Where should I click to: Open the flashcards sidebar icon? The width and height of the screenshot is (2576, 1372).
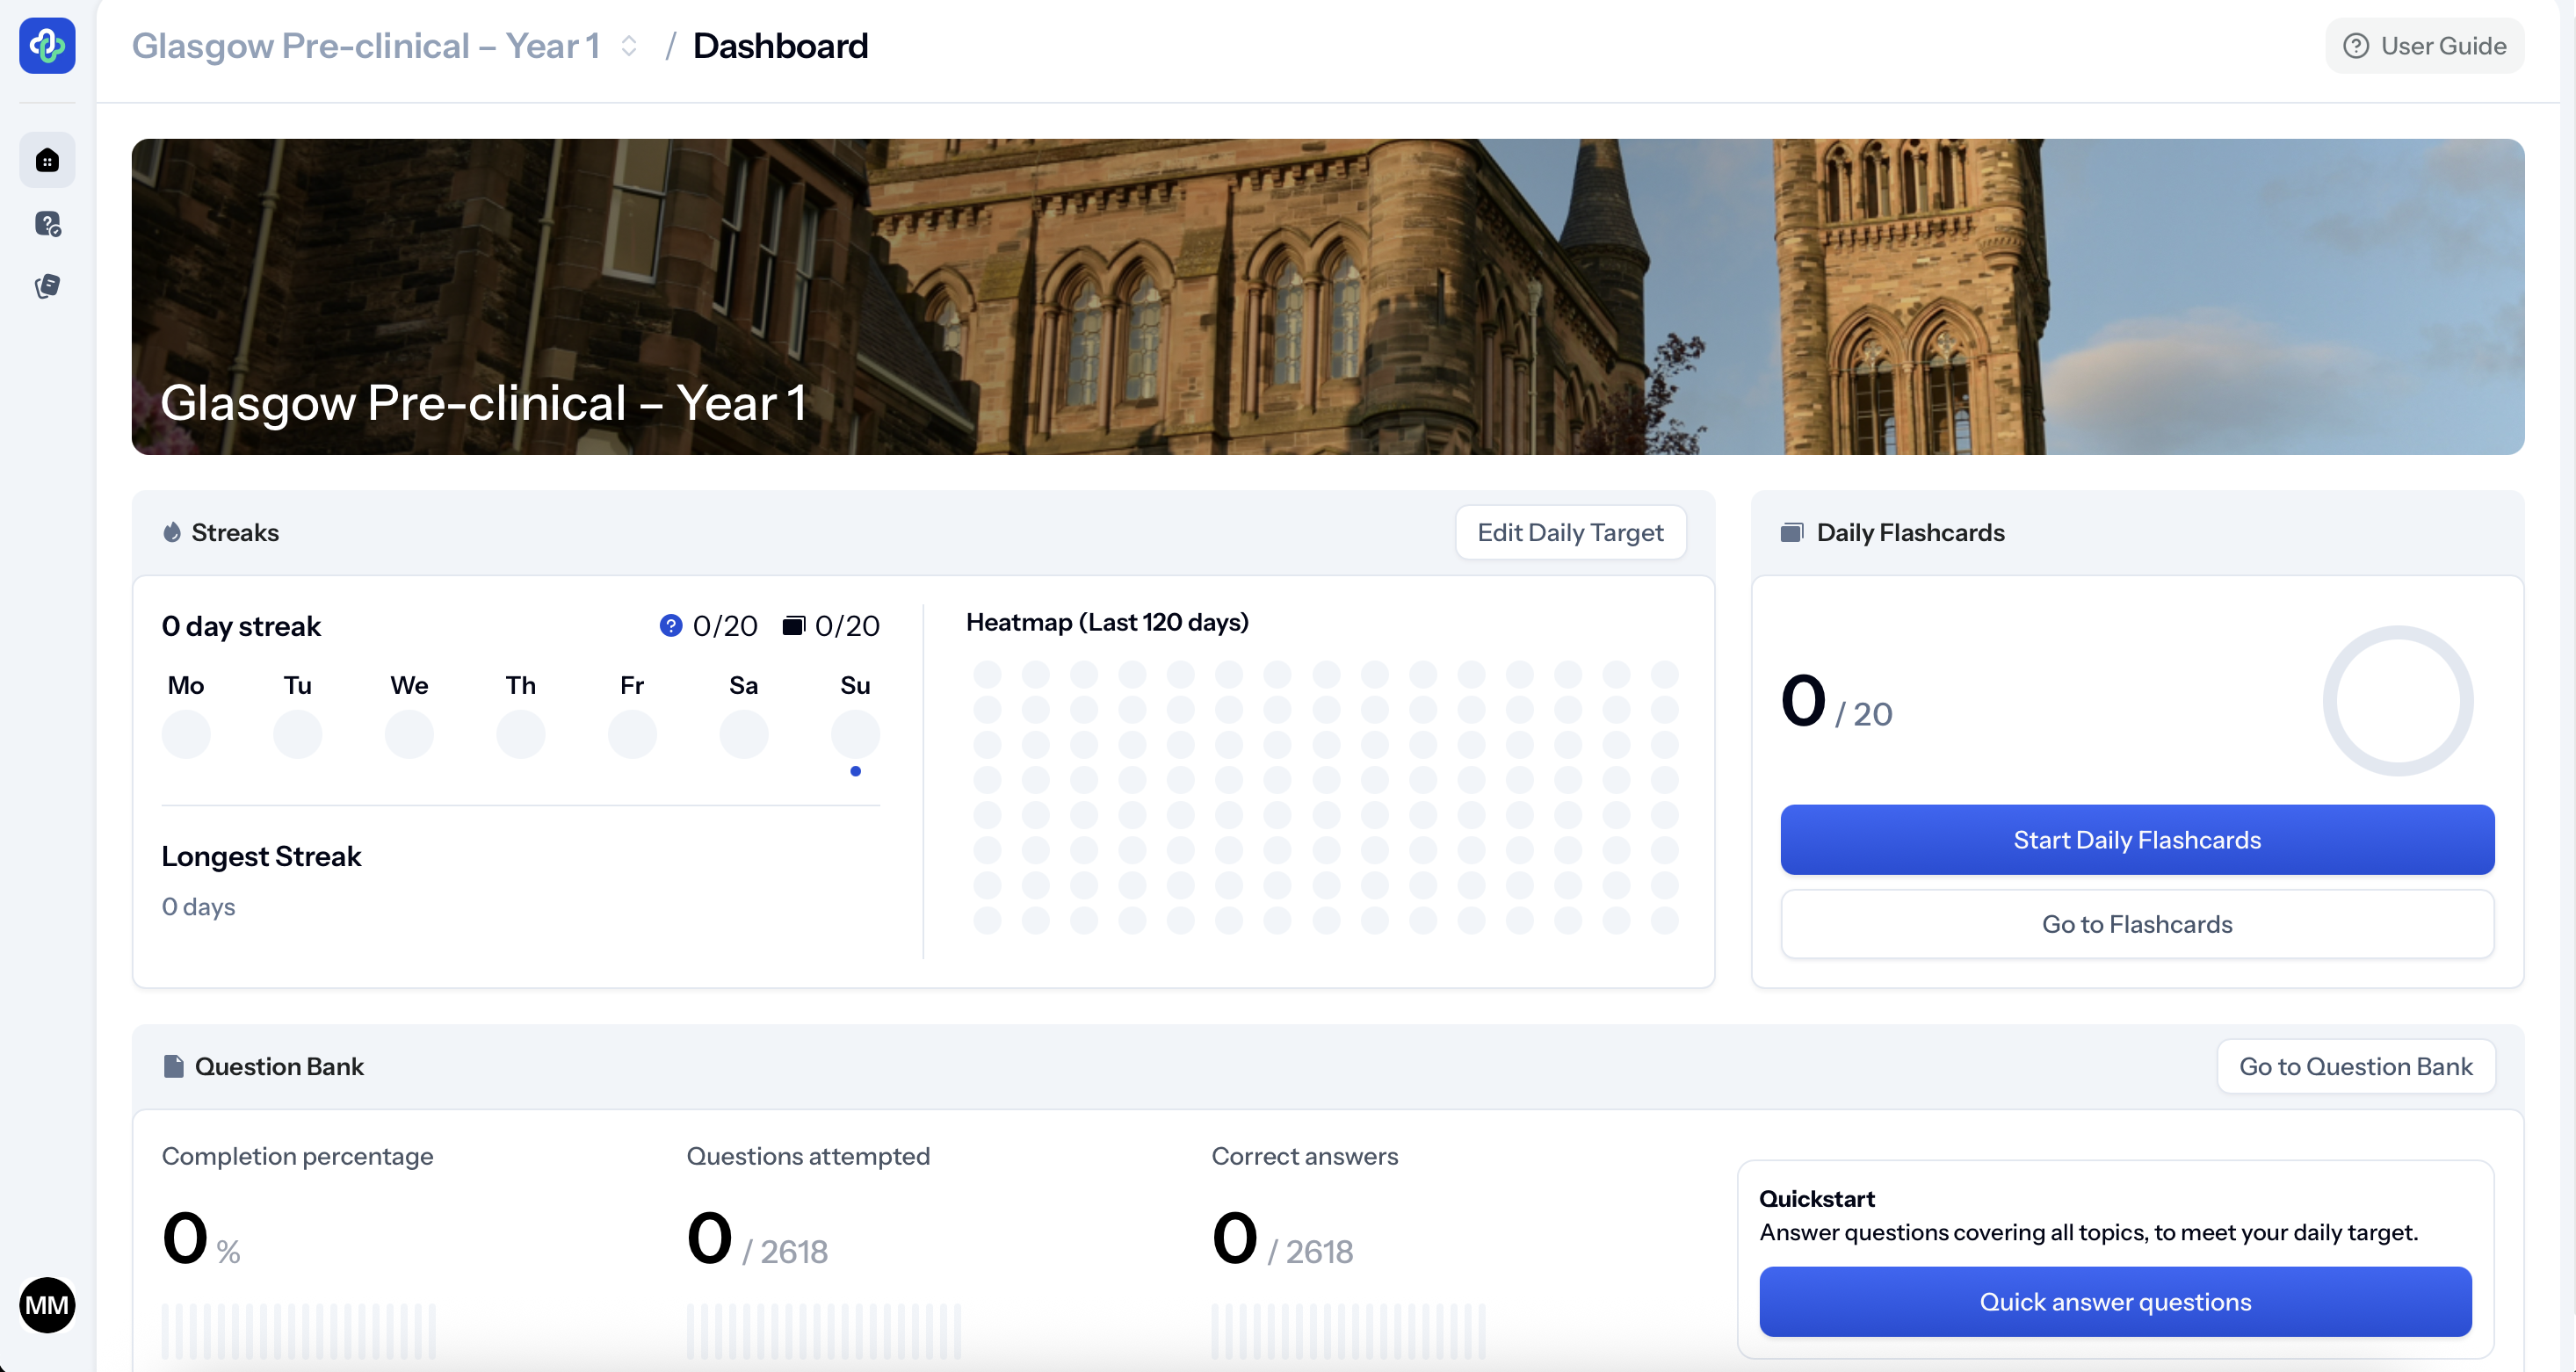point(47,286)
